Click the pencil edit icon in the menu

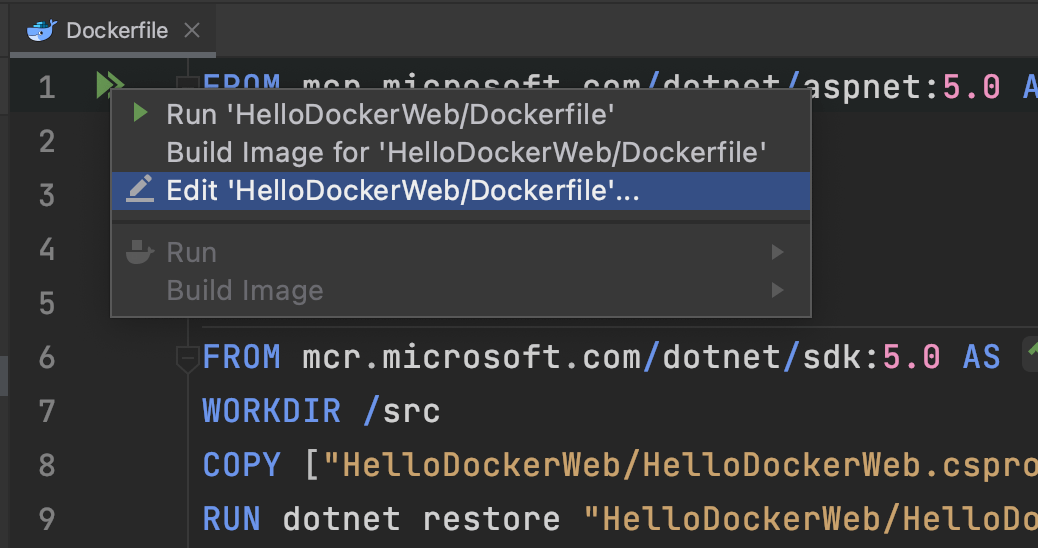tap(140, 190)
